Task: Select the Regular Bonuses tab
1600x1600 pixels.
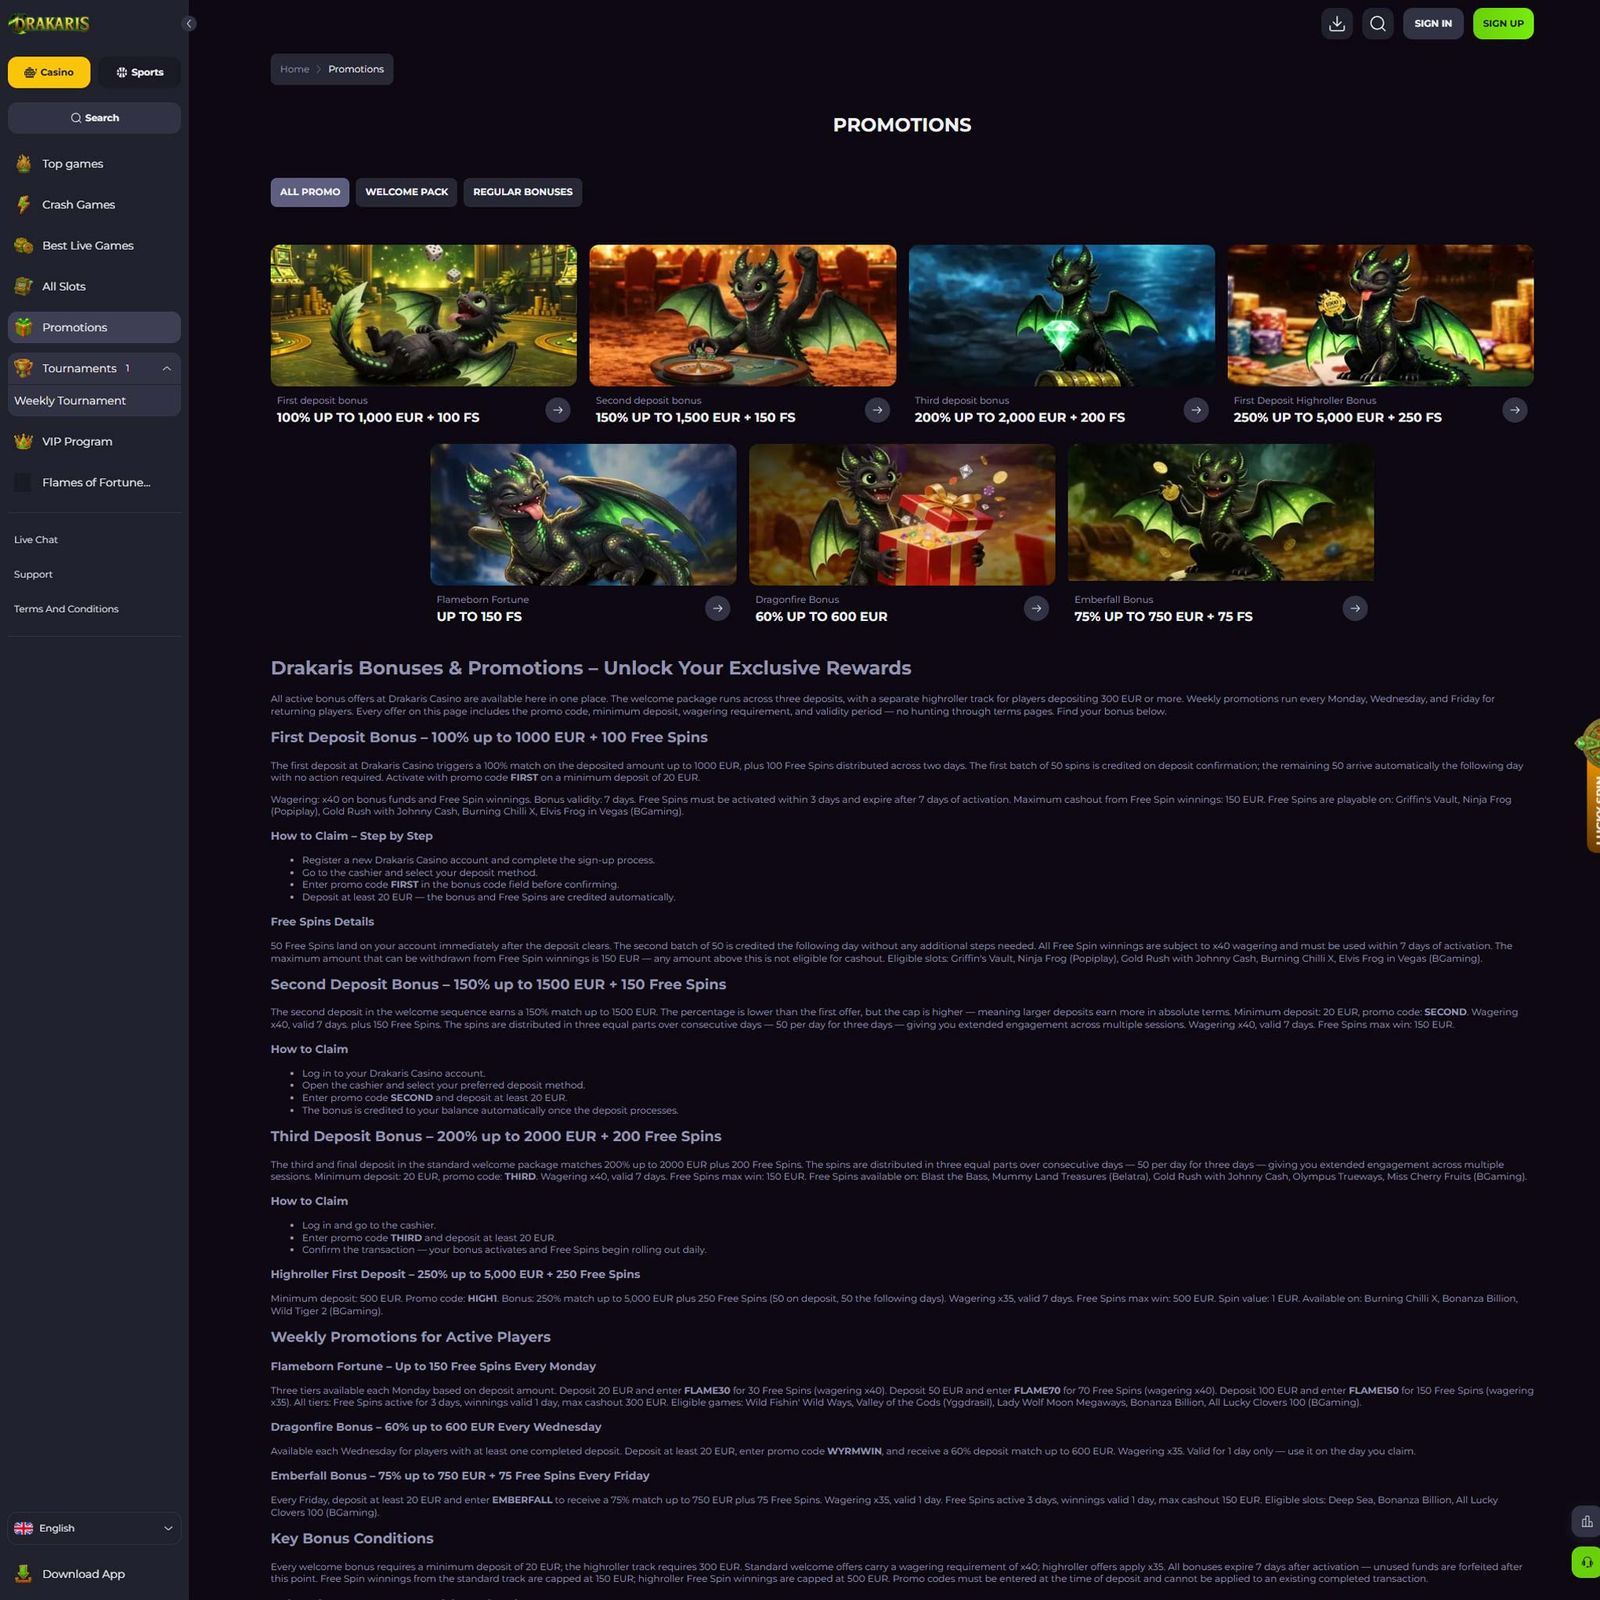Action: point(523,192)
